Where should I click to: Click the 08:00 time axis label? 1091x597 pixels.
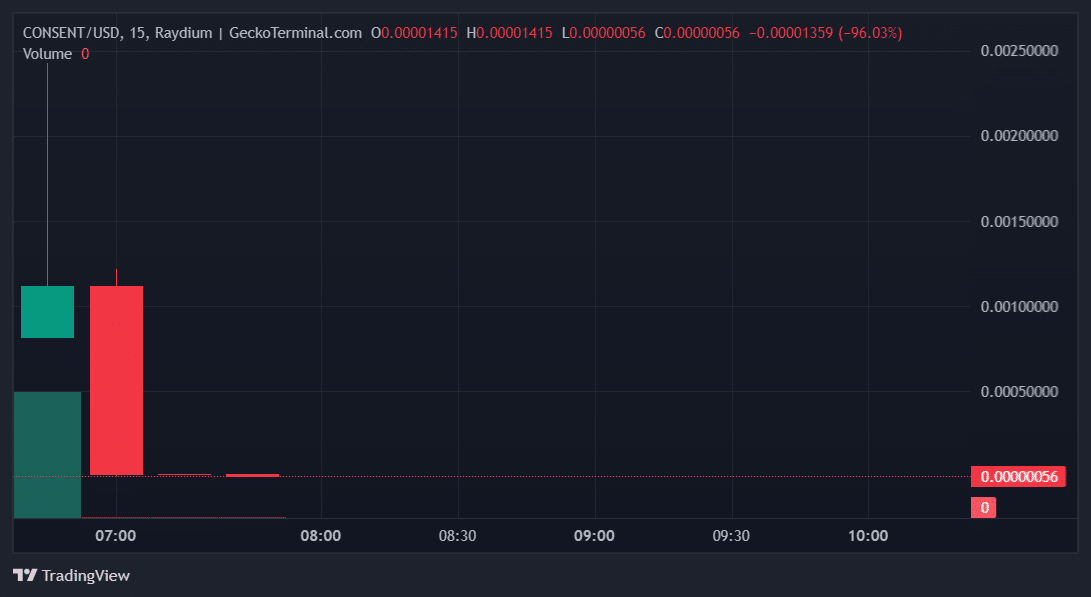[321, 536]
